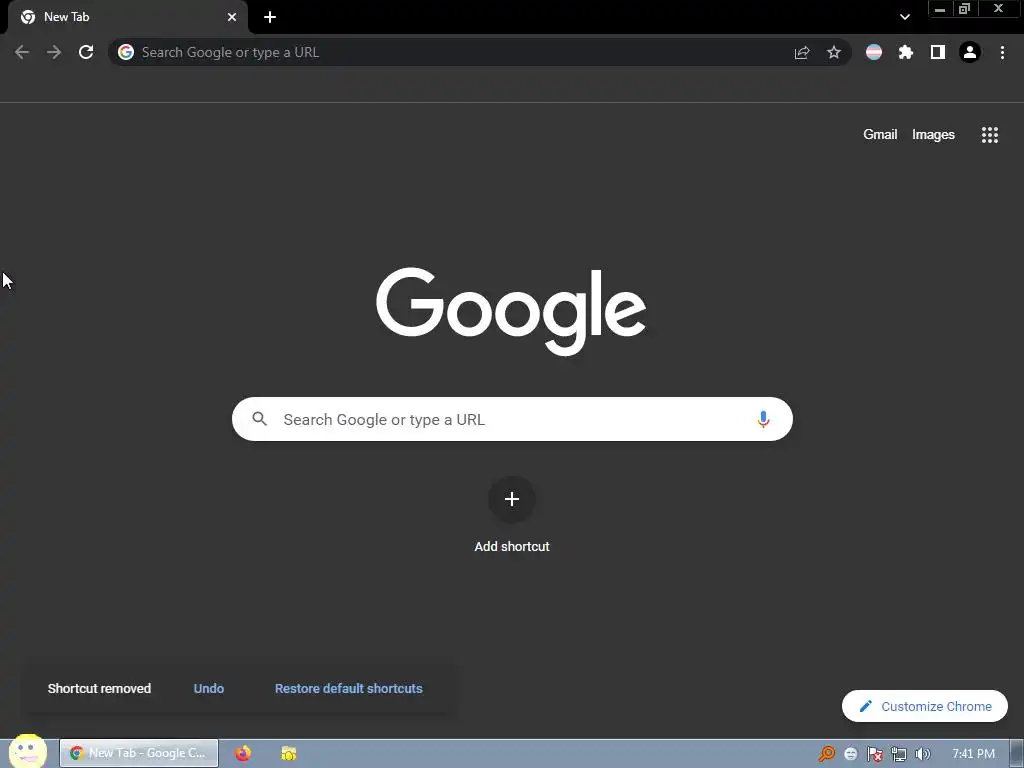Viewport: 1024px width, 768px height.
Task: Undo the shortcut removal
Action: (208, 688)
